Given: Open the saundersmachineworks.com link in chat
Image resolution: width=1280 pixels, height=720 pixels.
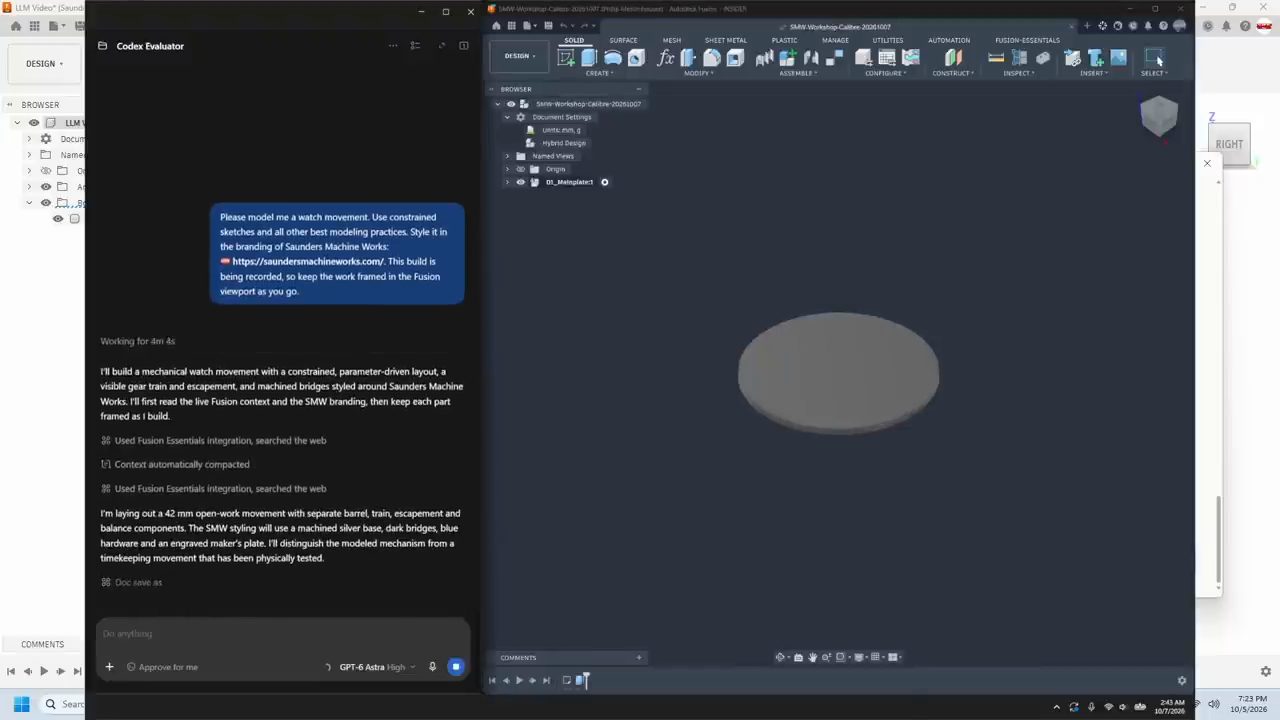Looking at the screenshot, I should pyautogui.click(x=308, y=262).
